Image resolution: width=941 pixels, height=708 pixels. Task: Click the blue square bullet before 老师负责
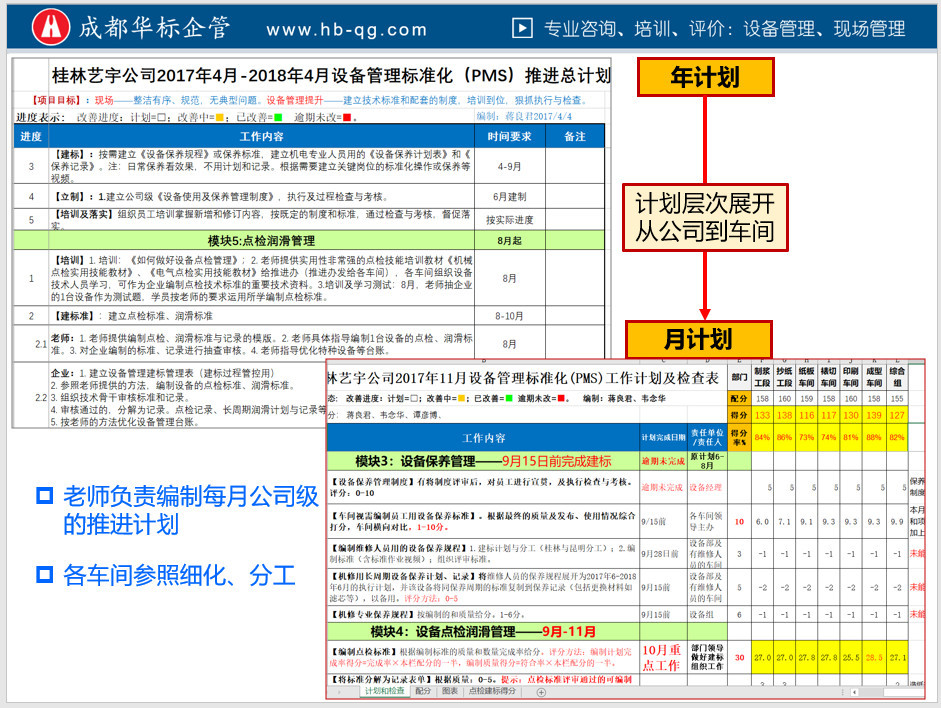[x=43, y=495]
